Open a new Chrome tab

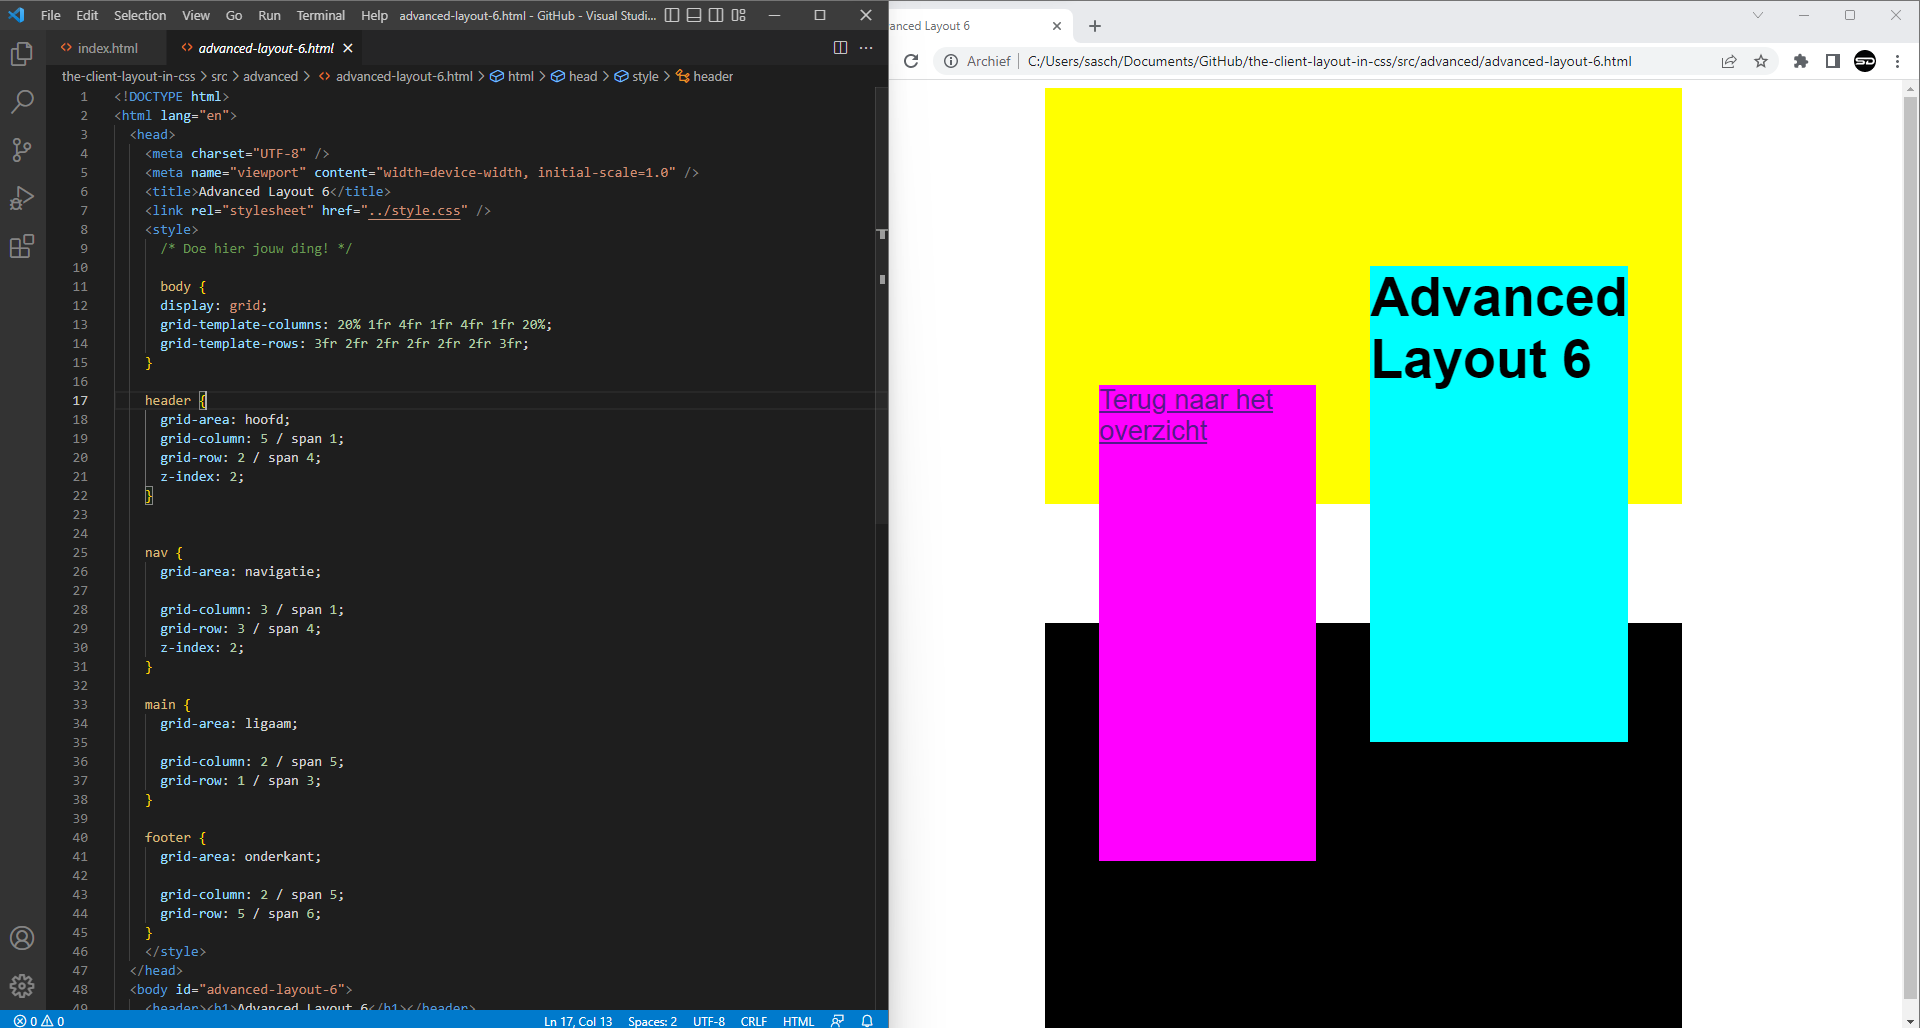pos(1095,26)
